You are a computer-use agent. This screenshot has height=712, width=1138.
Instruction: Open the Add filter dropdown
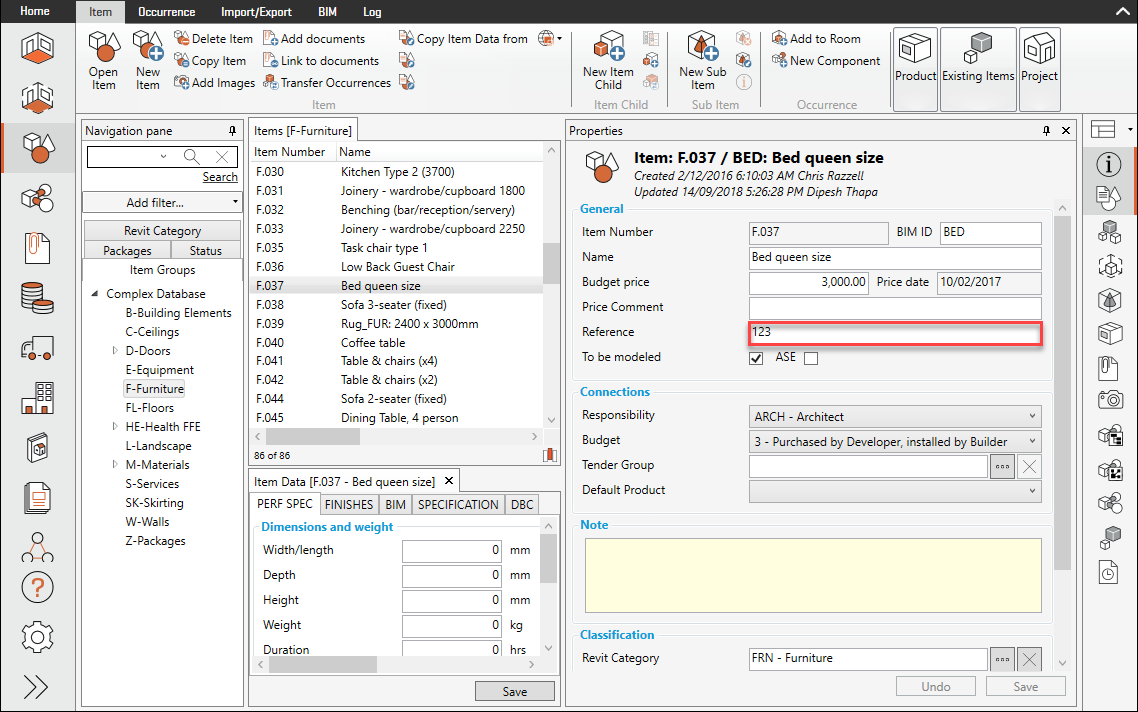click(x=162, y=202)
